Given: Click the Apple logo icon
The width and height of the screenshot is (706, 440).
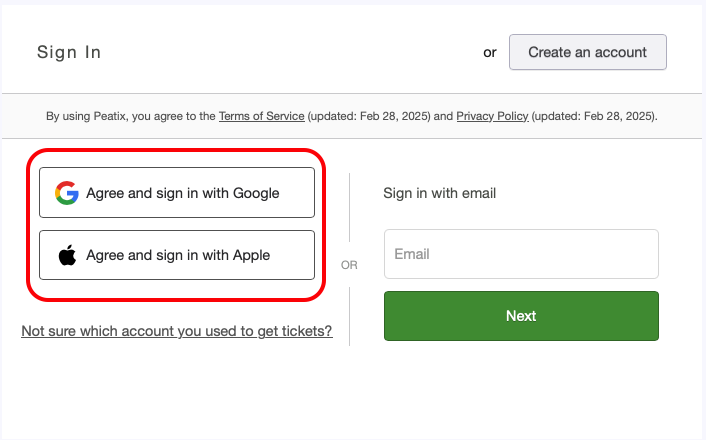Looking at the screenshot, I should 67,255.
